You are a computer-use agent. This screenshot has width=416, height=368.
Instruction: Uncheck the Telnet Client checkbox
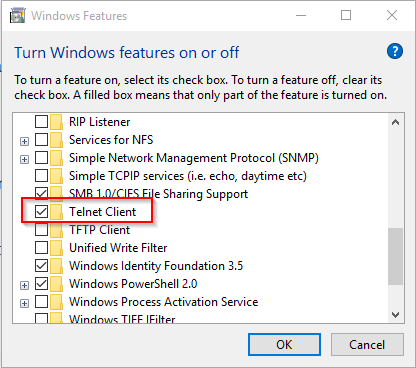(x=41, y=212)
